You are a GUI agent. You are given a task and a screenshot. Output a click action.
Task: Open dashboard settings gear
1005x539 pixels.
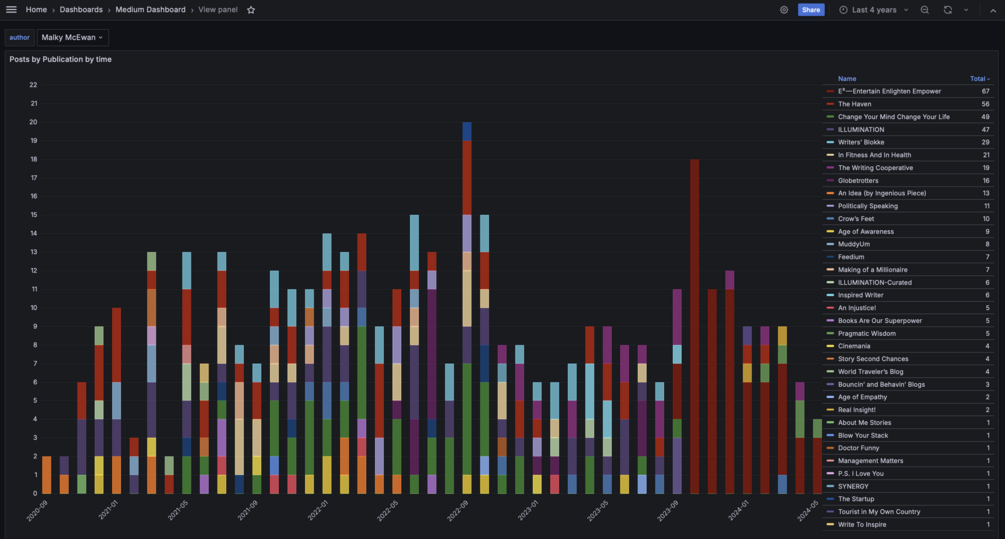tap(784, 10)
